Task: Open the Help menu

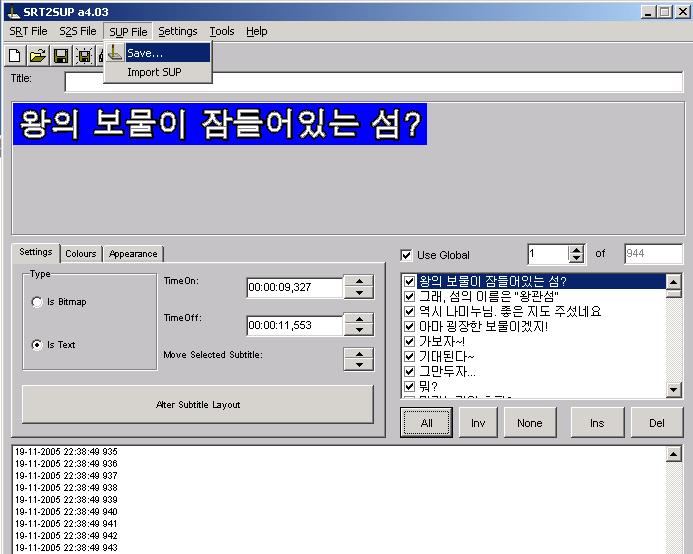Action: (x=256, y=31)
